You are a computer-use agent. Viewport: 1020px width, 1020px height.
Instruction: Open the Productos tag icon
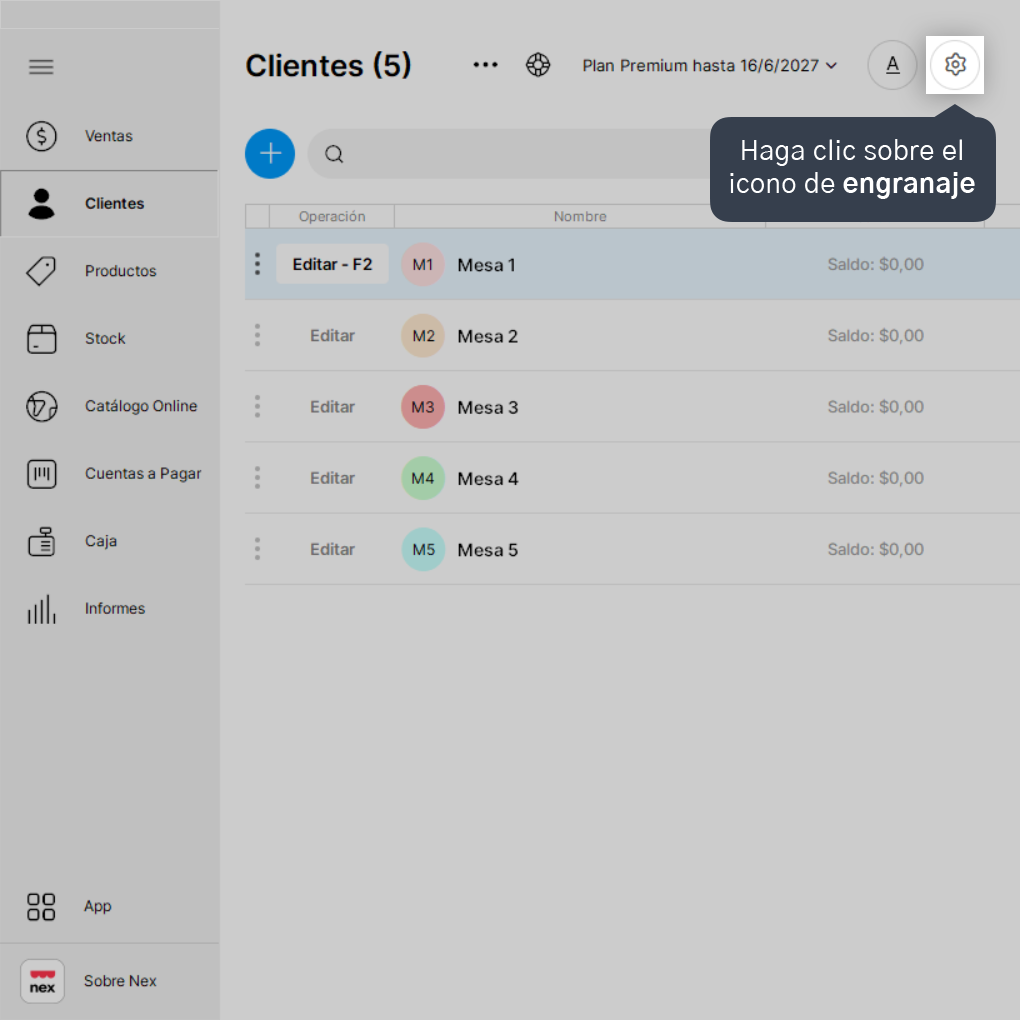42,271
